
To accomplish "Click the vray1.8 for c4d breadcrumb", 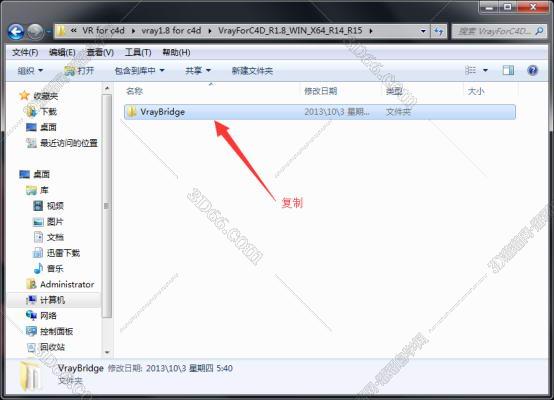I will pyautogui.click(x=171, y=31).
